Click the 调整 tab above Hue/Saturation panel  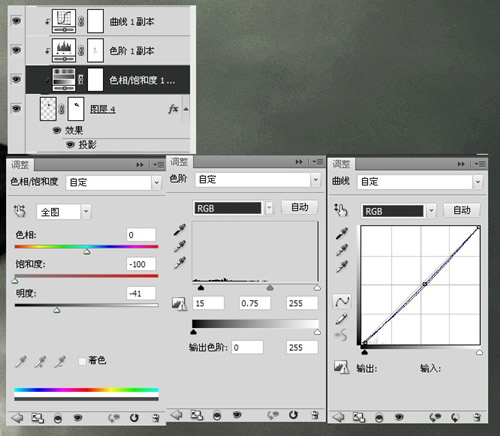20,165
